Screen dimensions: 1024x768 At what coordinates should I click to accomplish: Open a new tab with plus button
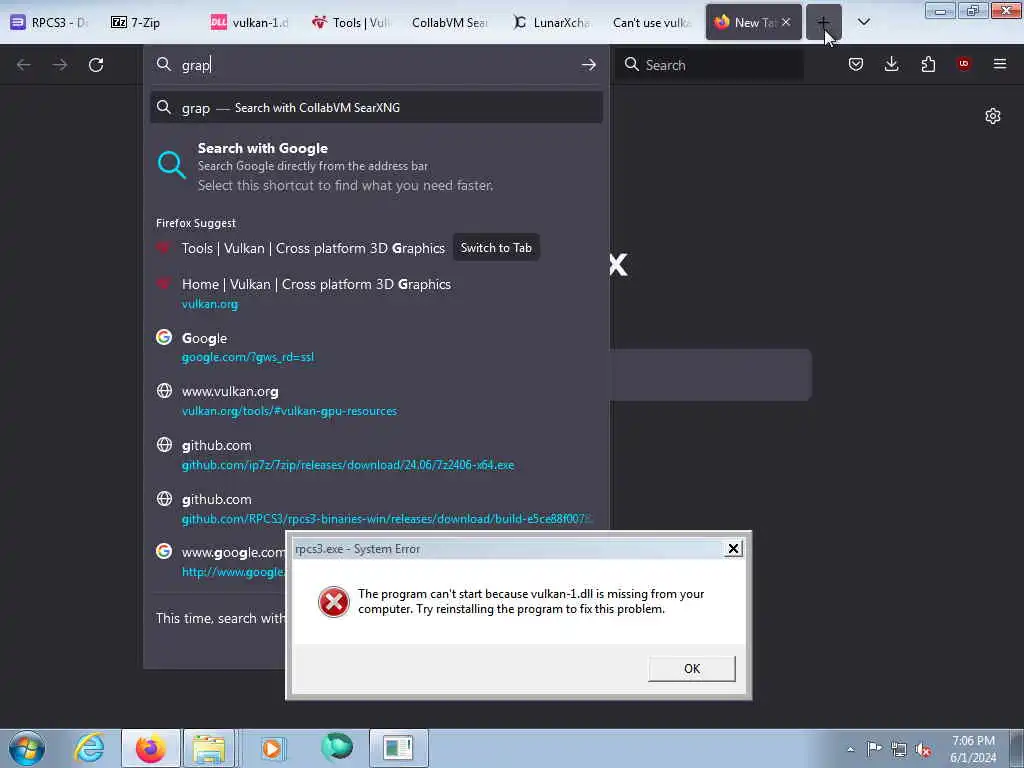click(x=824, y=22)
